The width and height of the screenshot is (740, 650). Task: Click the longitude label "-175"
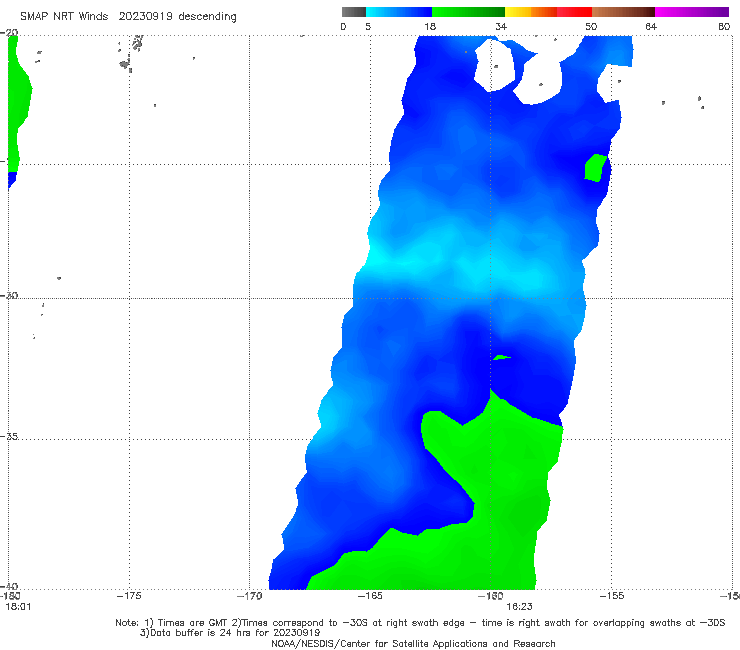pyautogui.click(x=129, y=596)
